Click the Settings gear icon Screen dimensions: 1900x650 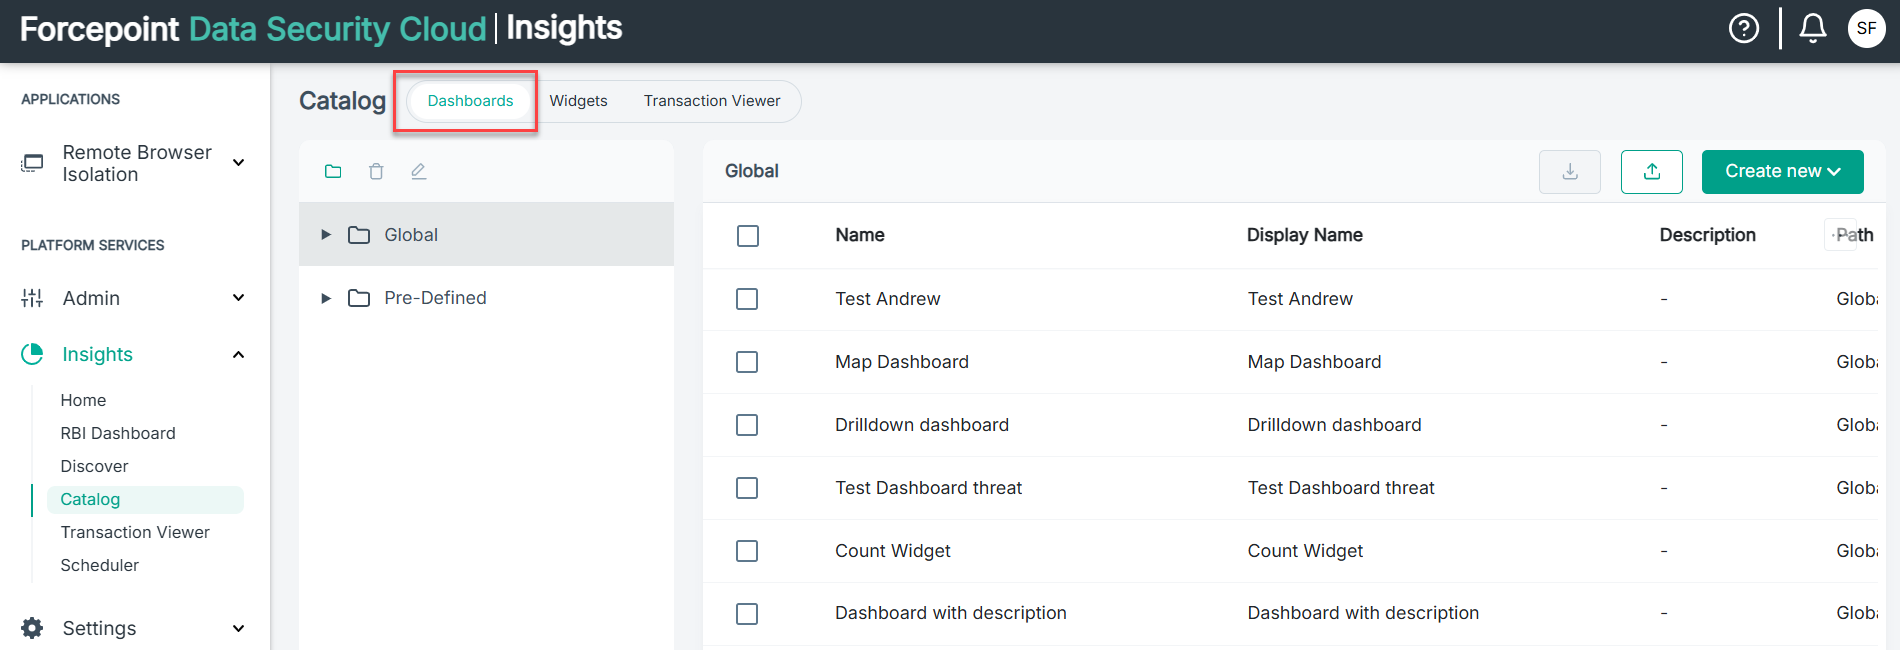[32, 628]
